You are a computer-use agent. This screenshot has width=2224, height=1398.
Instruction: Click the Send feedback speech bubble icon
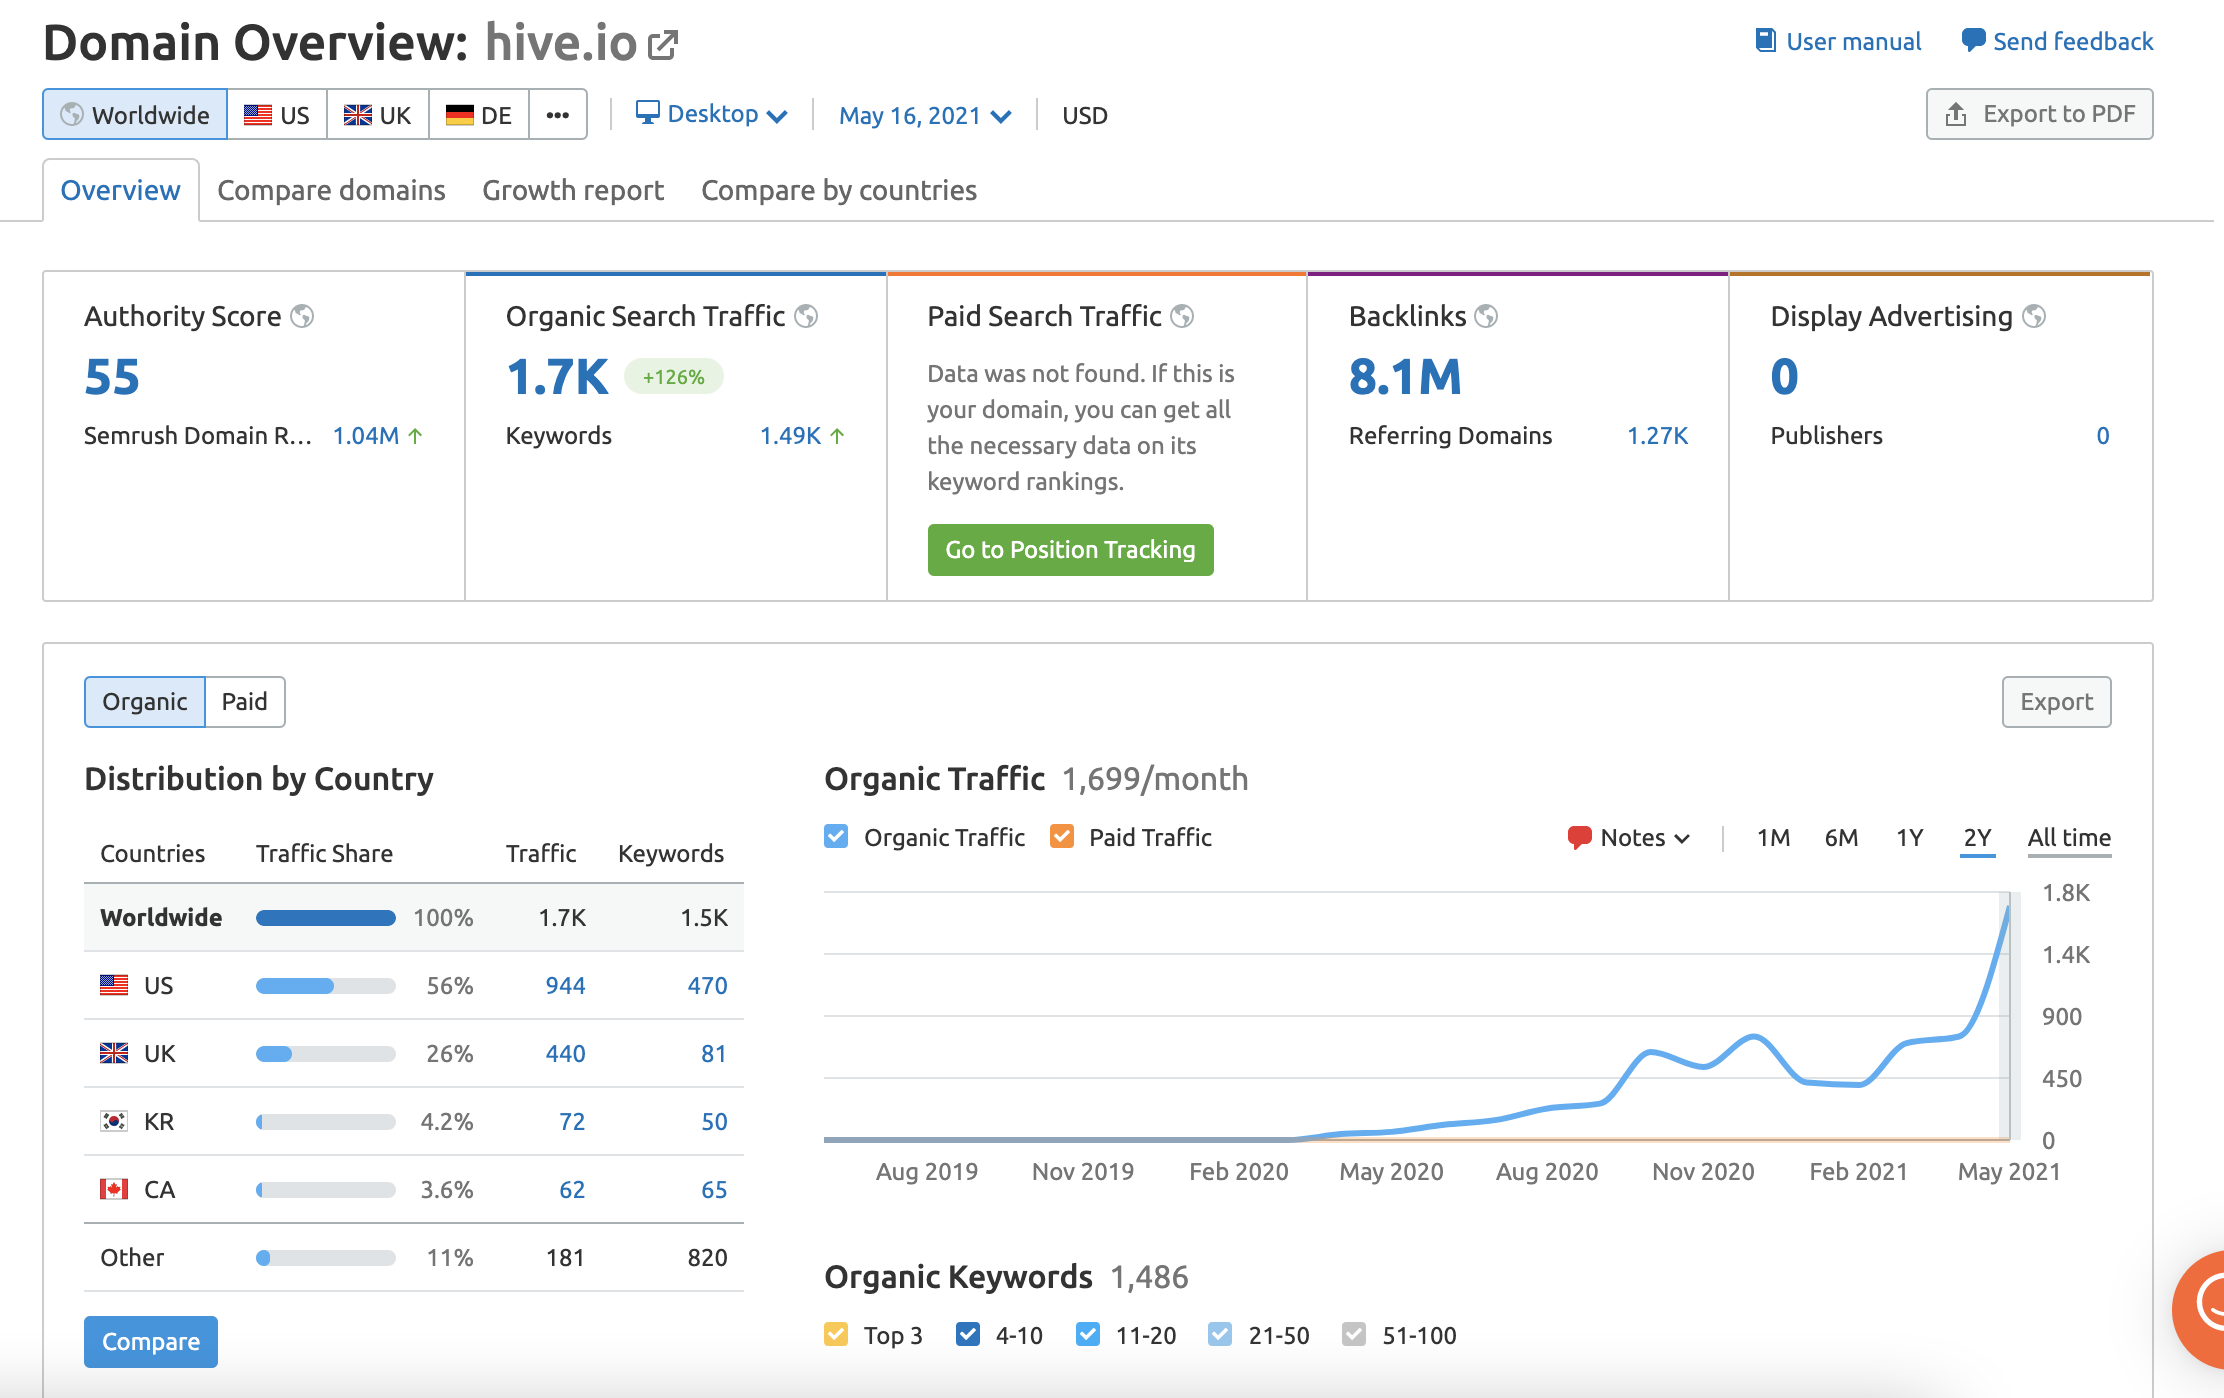click(x=1972, y=41)
